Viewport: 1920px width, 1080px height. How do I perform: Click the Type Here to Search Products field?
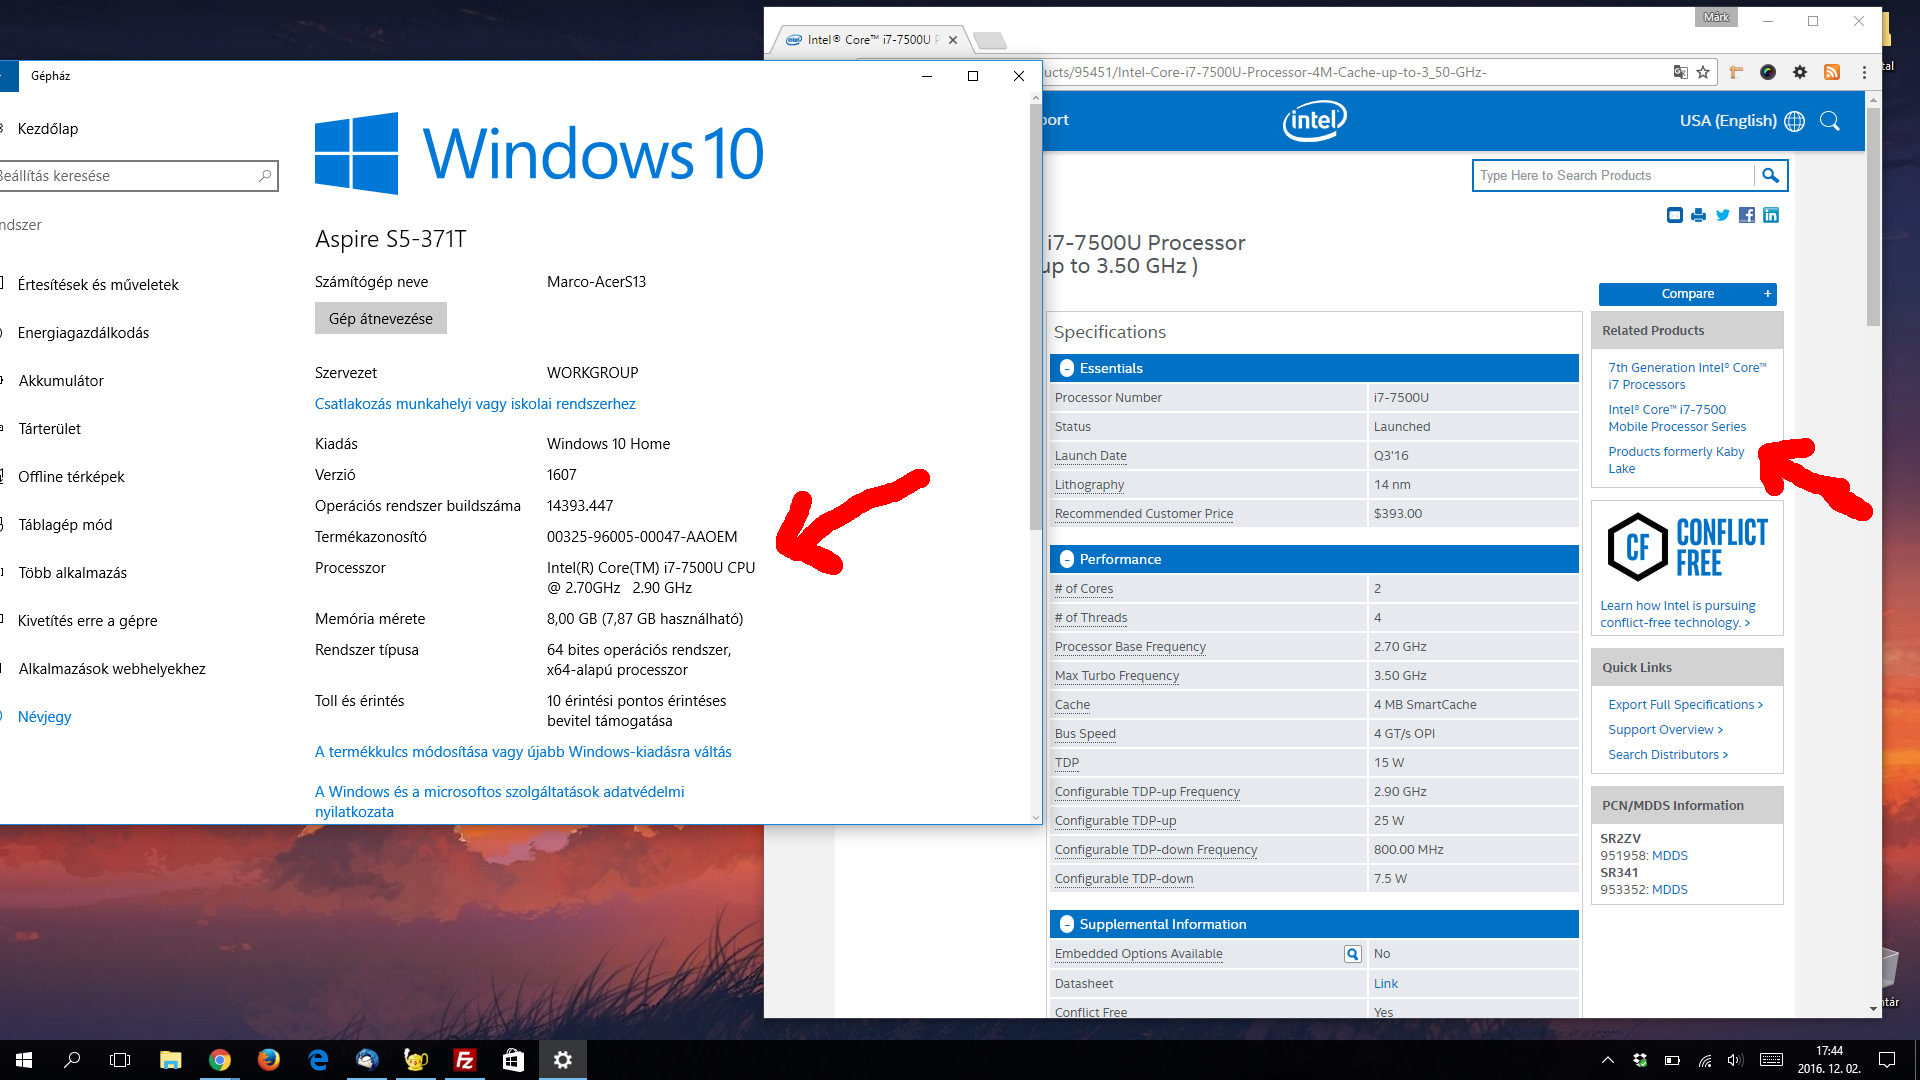(x=1614, y=175)
